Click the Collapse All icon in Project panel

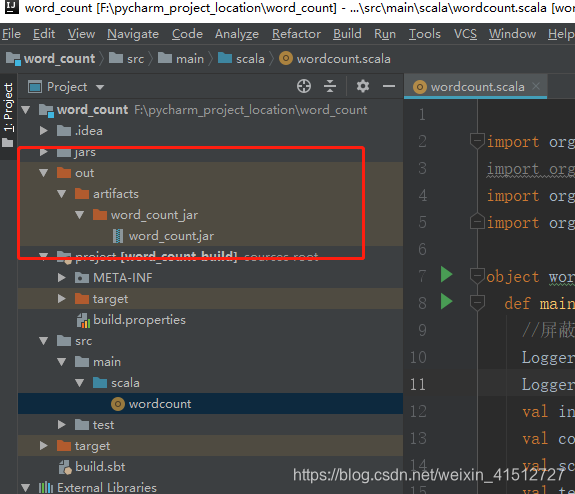point(330,87)
